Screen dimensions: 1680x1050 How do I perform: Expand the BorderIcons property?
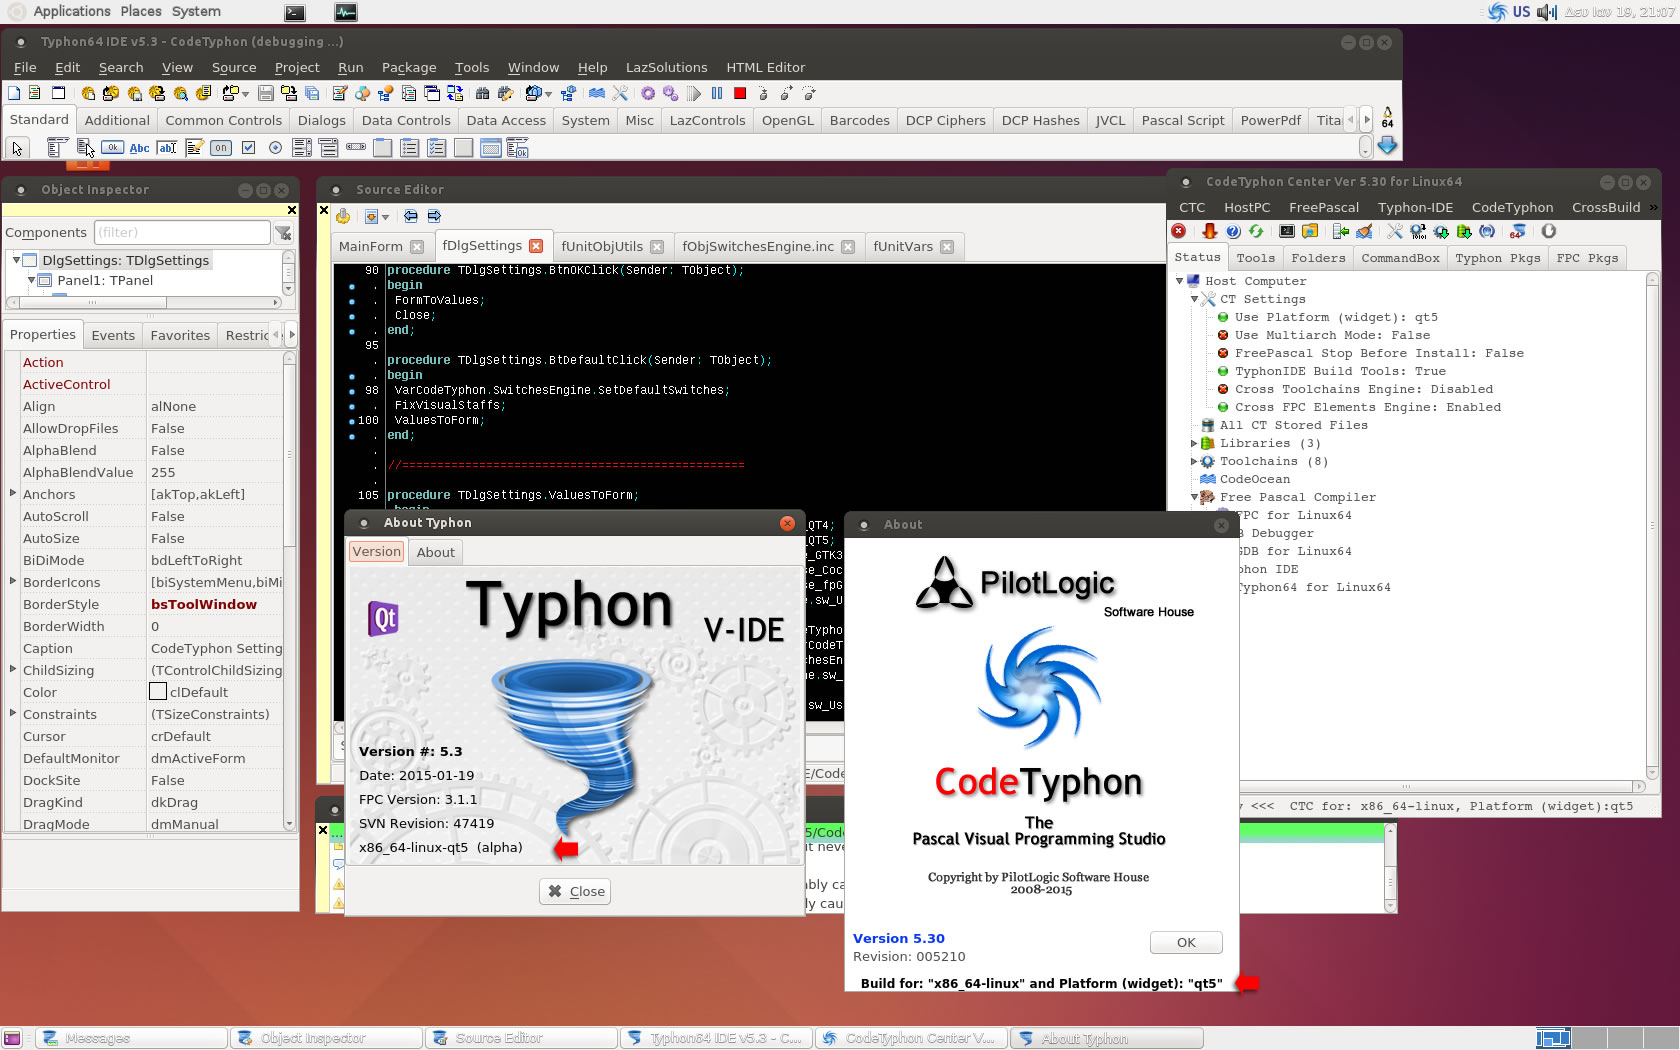click(x=13, y=581)
